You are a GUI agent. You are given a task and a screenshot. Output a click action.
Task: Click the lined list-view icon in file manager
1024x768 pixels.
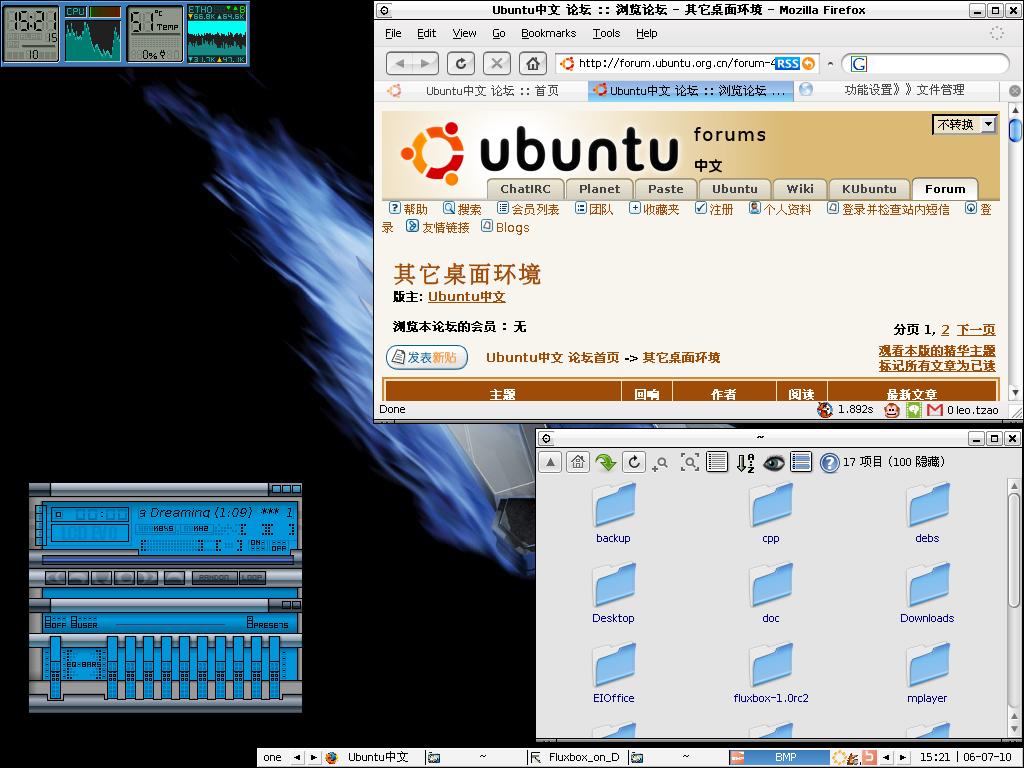(x=716, y=462)
